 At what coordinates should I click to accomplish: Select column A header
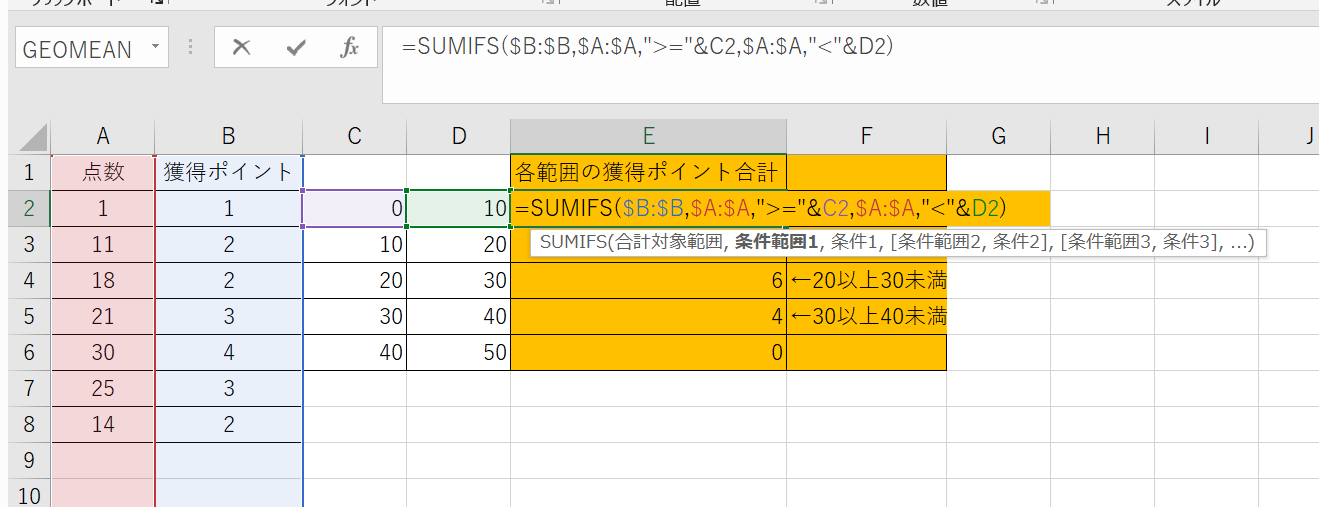tap(103, 137)
